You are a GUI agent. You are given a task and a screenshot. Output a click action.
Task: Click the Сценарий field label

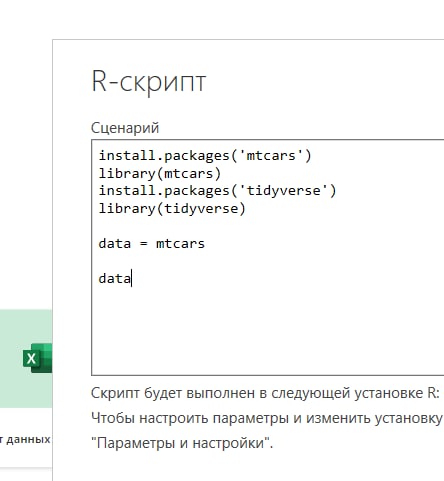tap(125, 128)
